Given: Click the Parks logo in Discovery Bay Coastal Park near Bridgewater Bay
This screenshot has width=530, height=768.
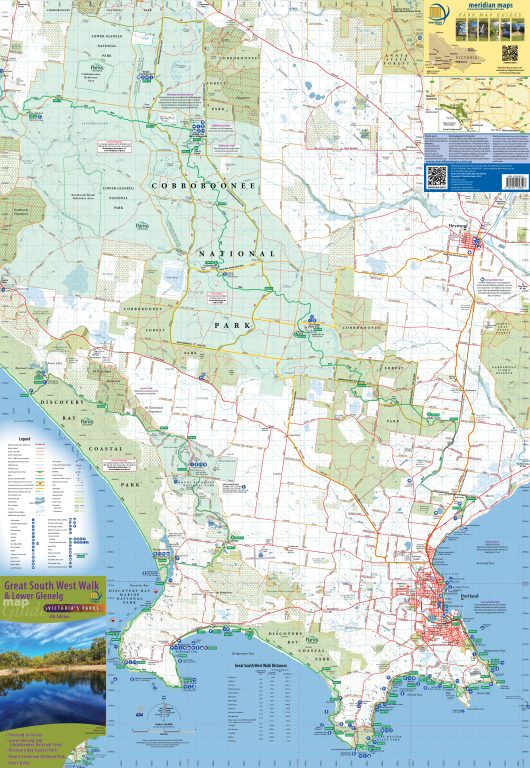Looking at the screenshot, I should click(x=312, y=640).
